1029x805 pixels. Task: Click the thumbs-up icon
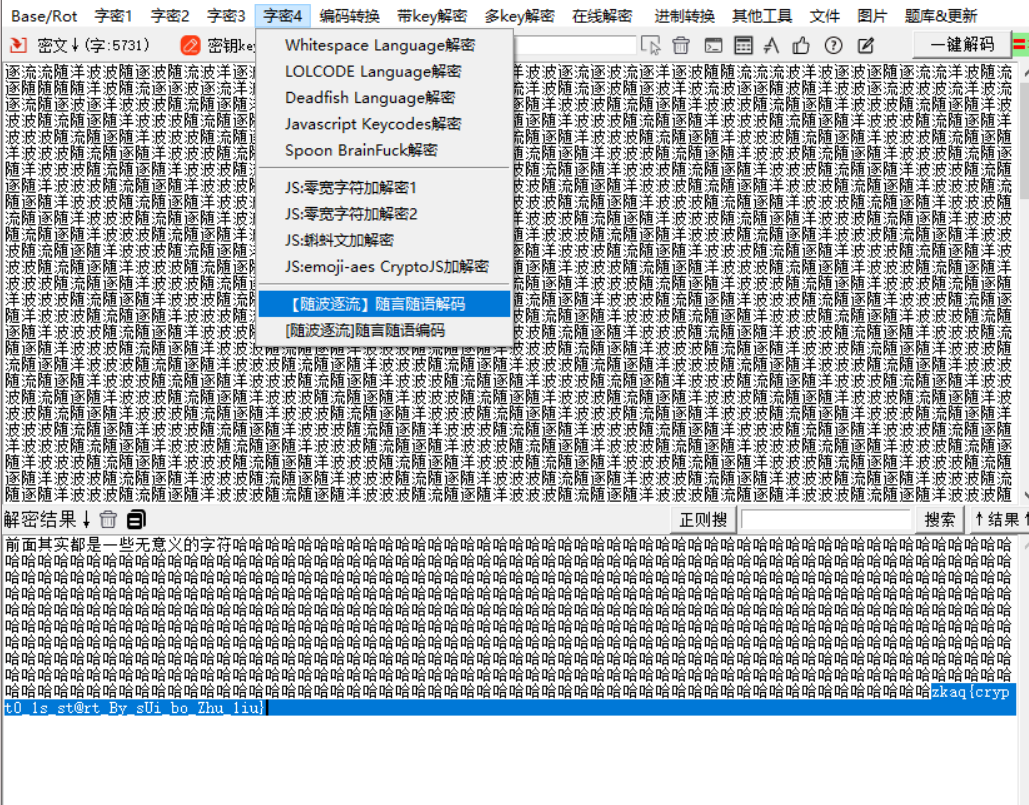801,45
